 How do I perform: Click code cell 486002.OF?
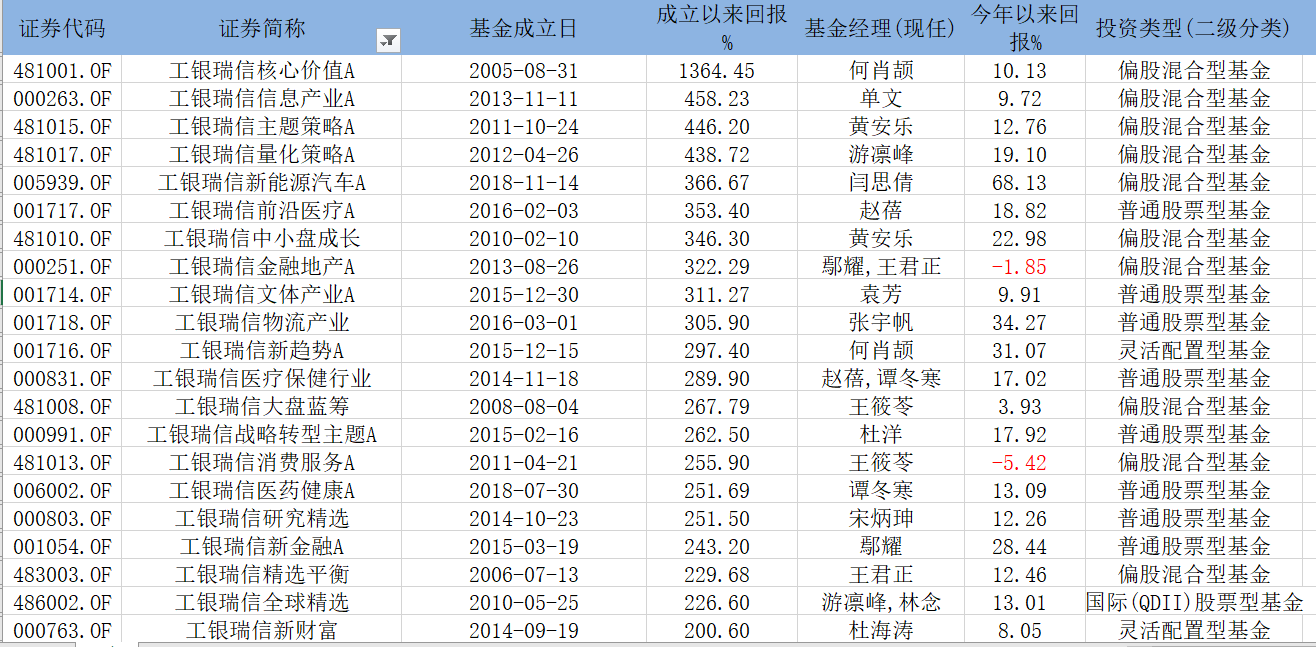[62, 602]
